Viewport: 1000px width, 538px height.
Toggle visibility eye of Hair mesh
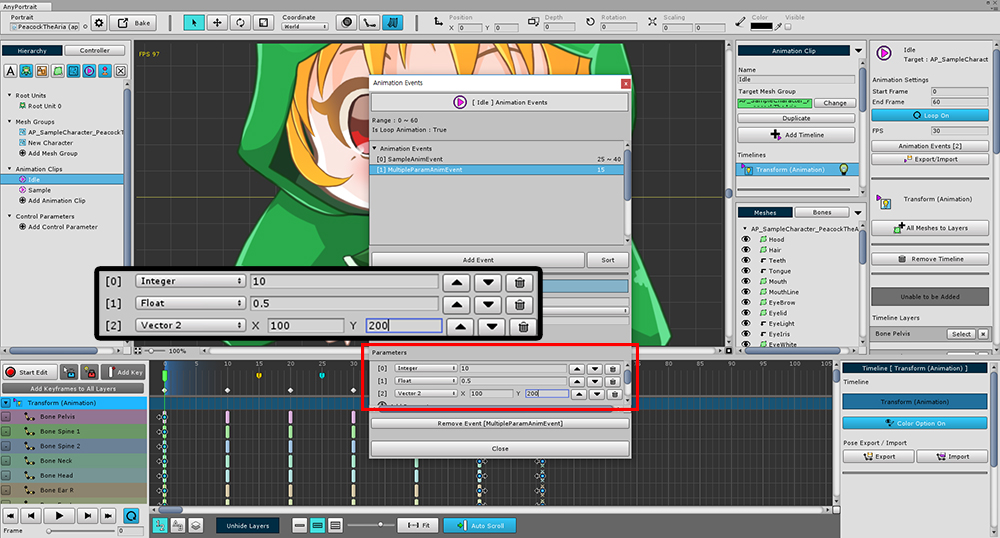[746, 250]
